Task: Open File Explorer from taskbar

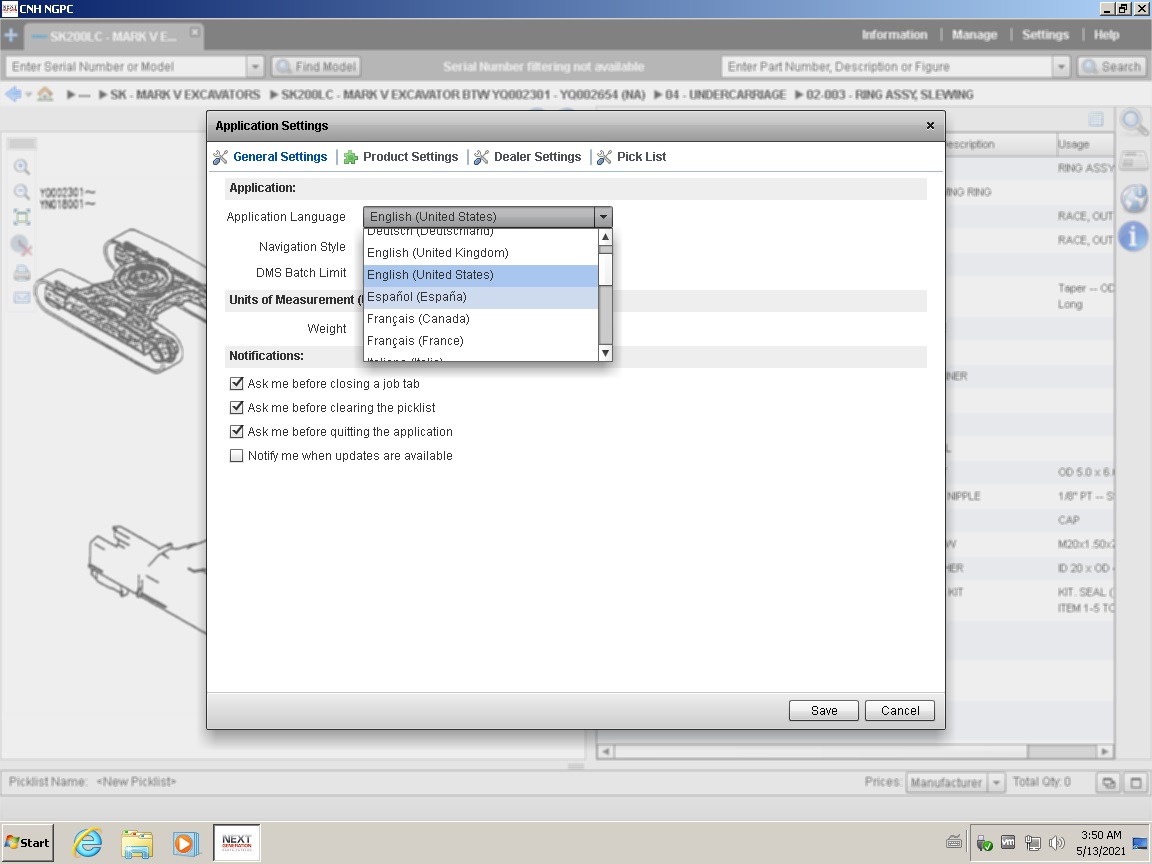Action: [137, 843]
